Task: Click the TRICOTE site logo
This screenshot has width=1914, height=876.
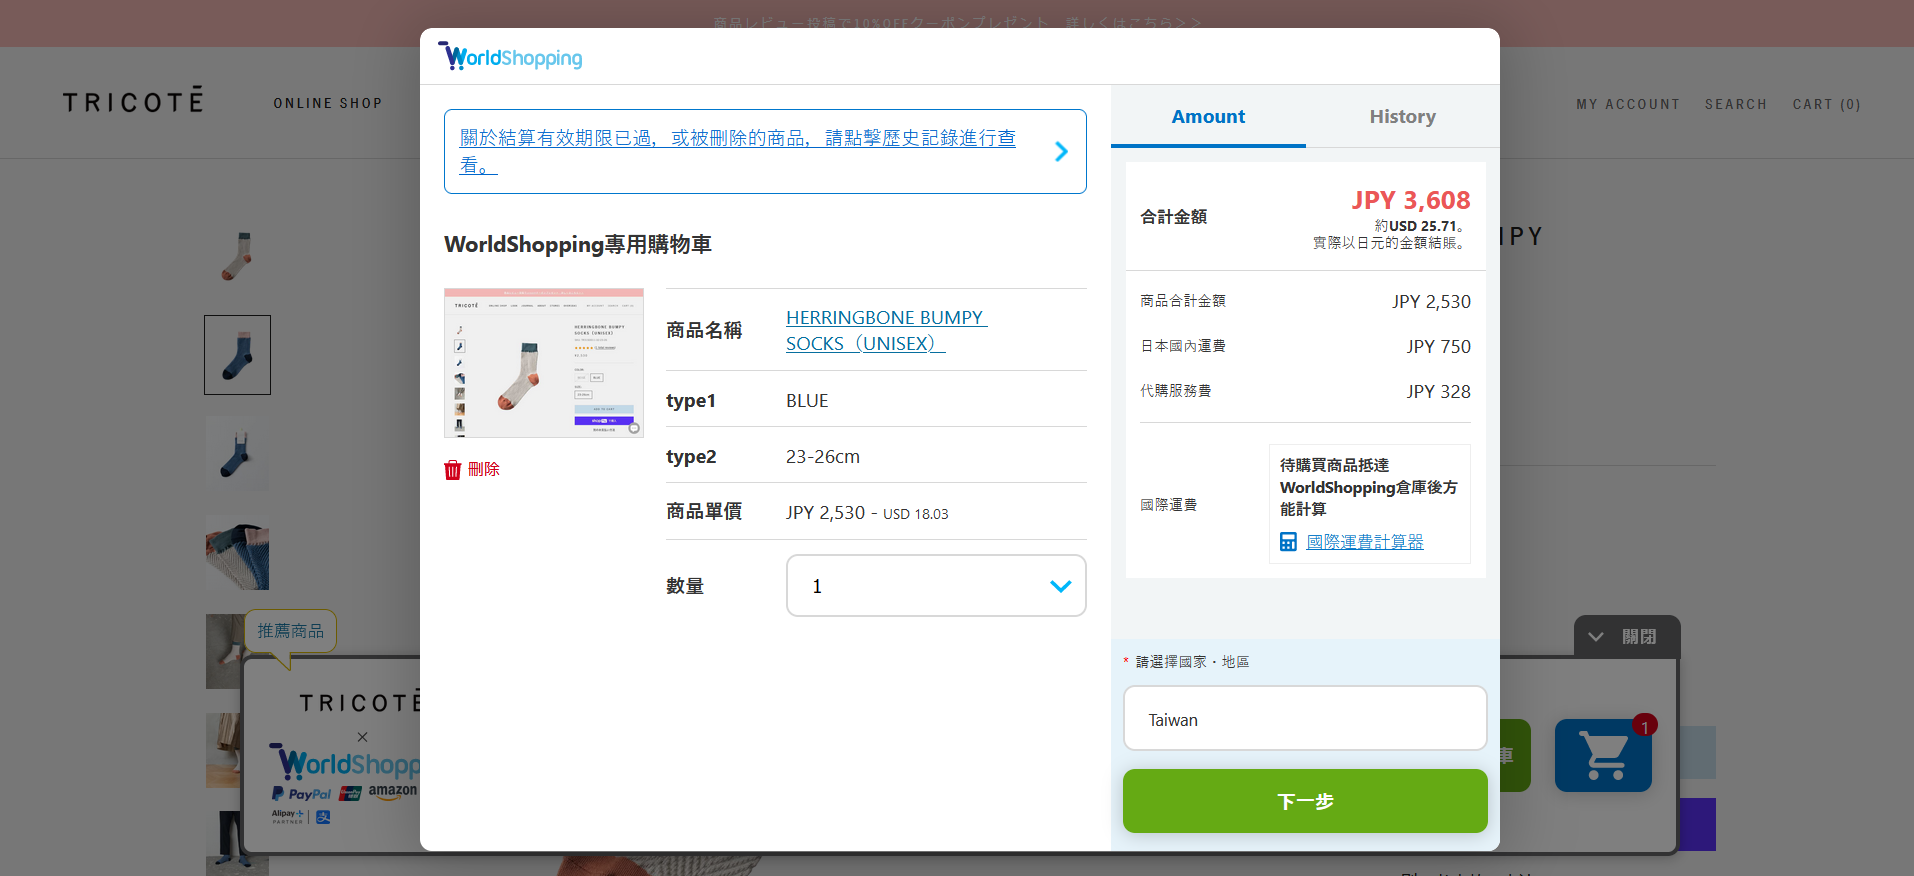Action: tap(133, 100)
